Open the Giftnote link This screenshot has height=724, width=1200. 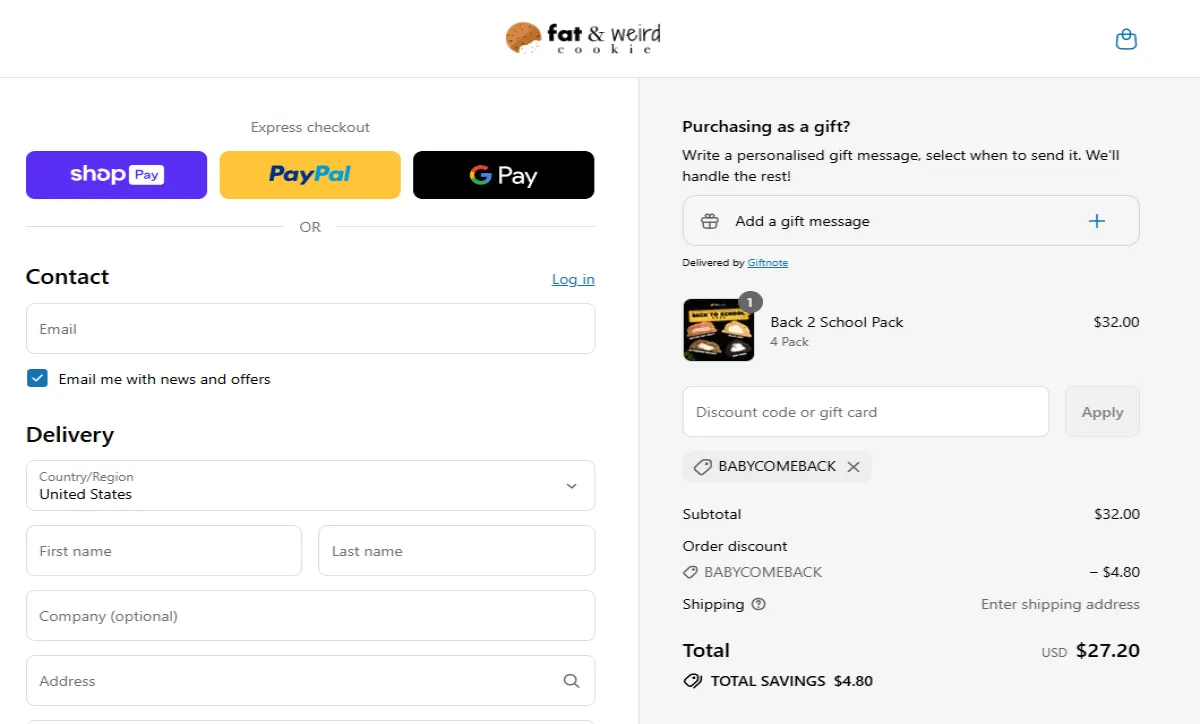click(x=768, y=262)
